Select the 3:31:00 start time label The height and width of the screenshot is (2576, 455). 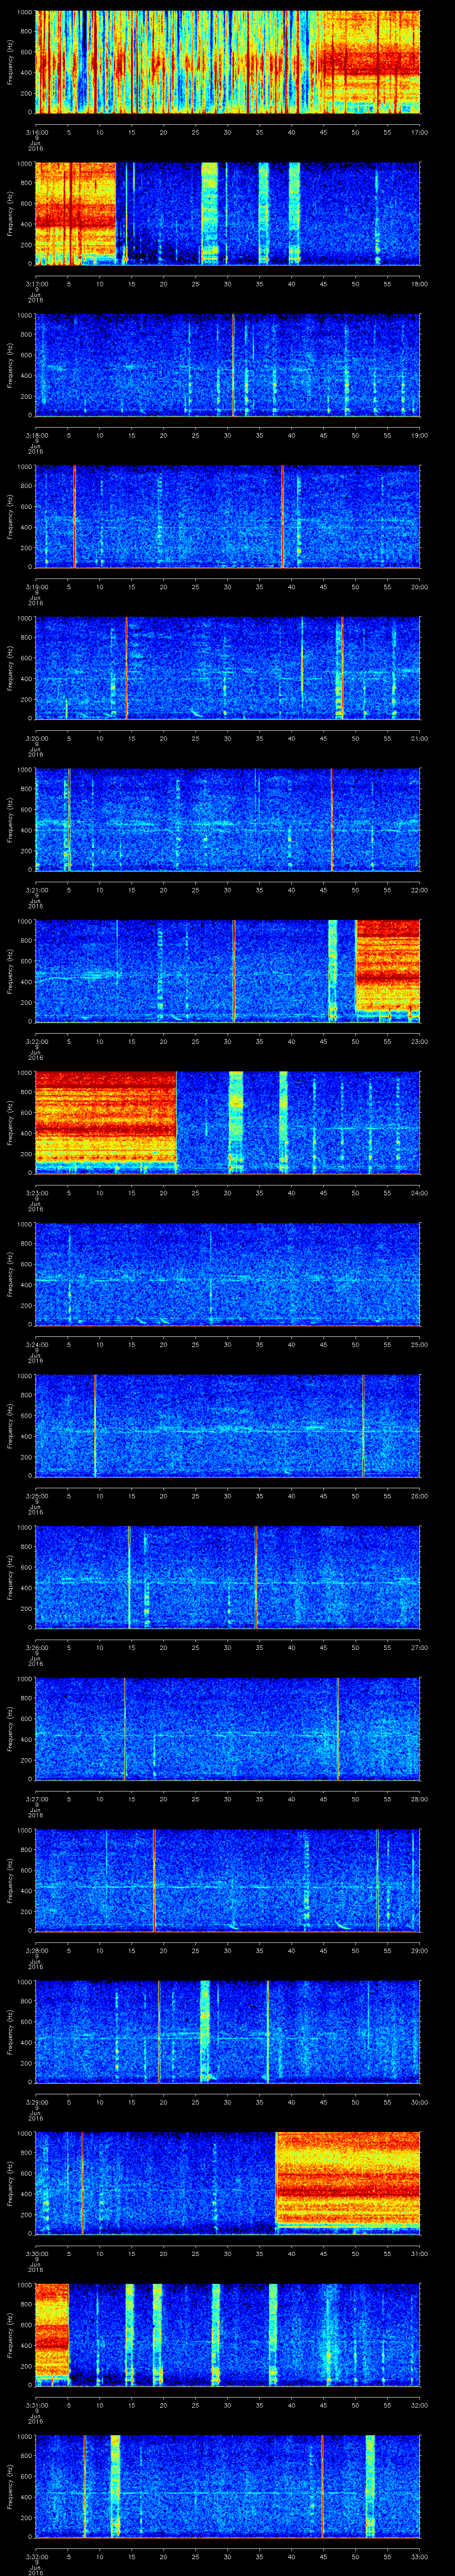click(36, 2405)
